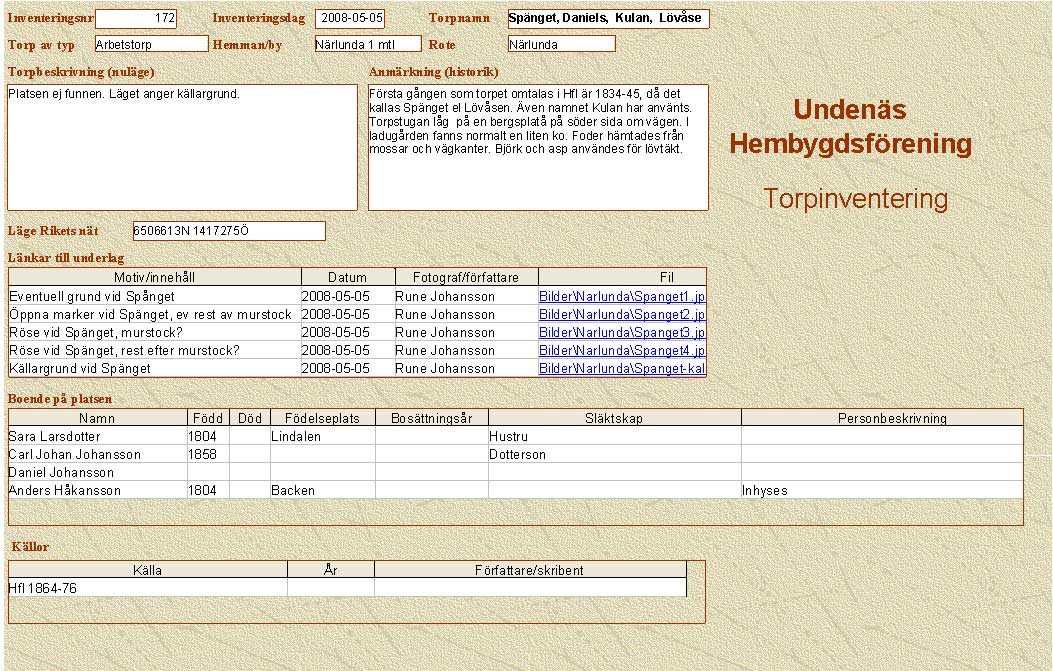Select the Hemman/by field Närlunda 1 mtl
This screenshot has width=1053, height=671.
click(x=367, y=44)
